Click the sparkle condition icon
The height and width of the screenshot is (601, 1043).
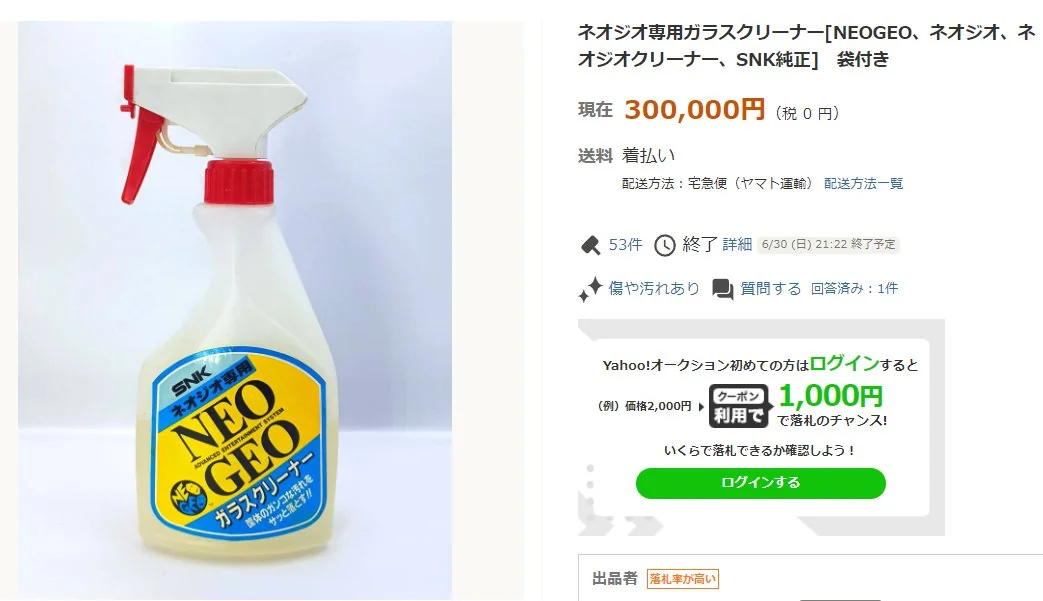590,289
